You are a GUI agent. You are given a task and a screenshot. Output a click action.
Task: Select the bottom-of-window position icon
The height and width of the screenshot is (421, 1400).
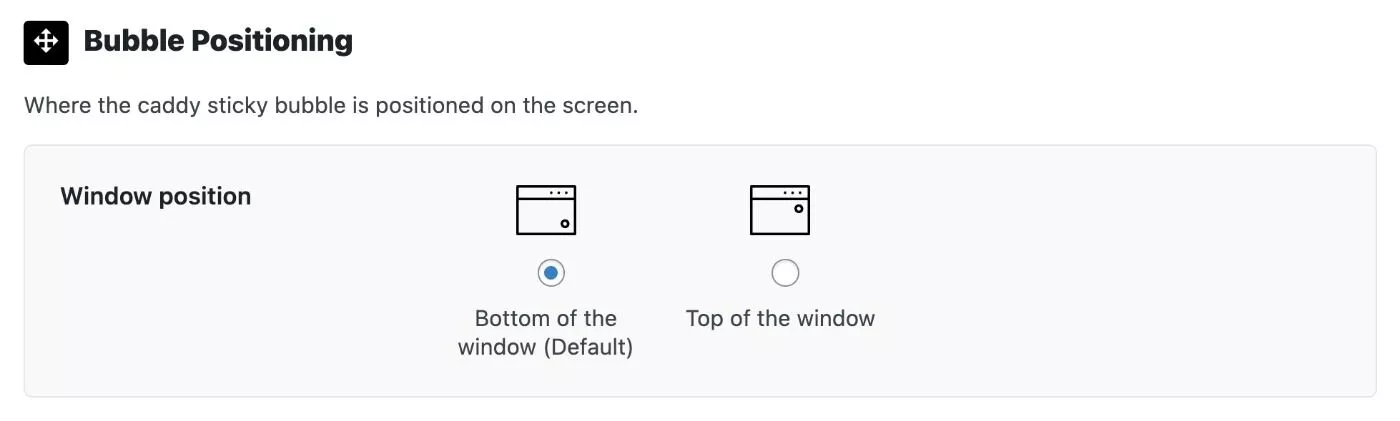[x=546, y=210]
